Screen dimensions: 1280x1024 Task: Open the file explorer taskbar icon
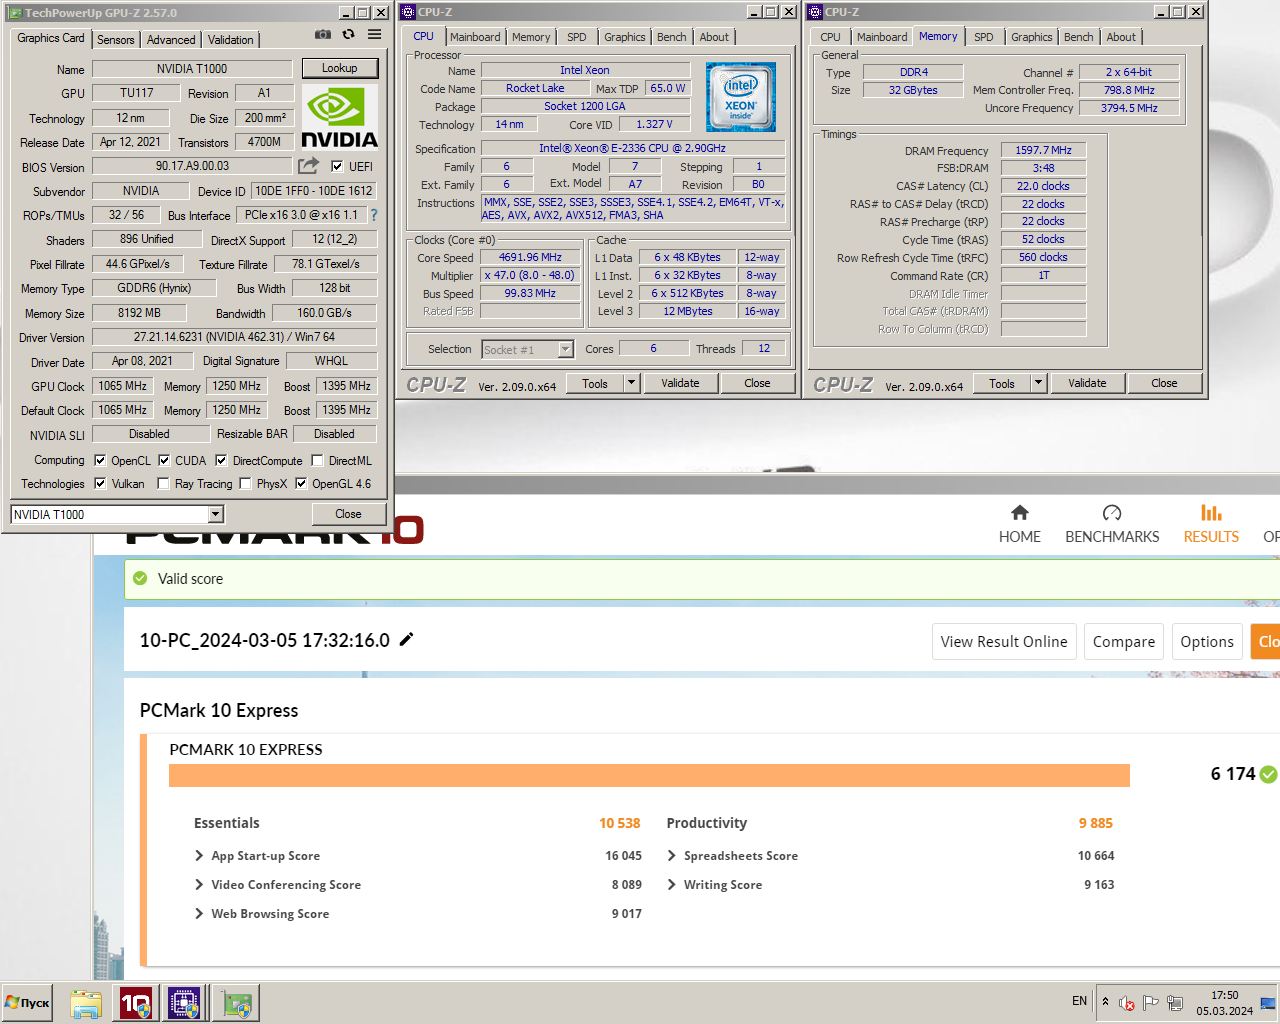[x=86, y=1003]
